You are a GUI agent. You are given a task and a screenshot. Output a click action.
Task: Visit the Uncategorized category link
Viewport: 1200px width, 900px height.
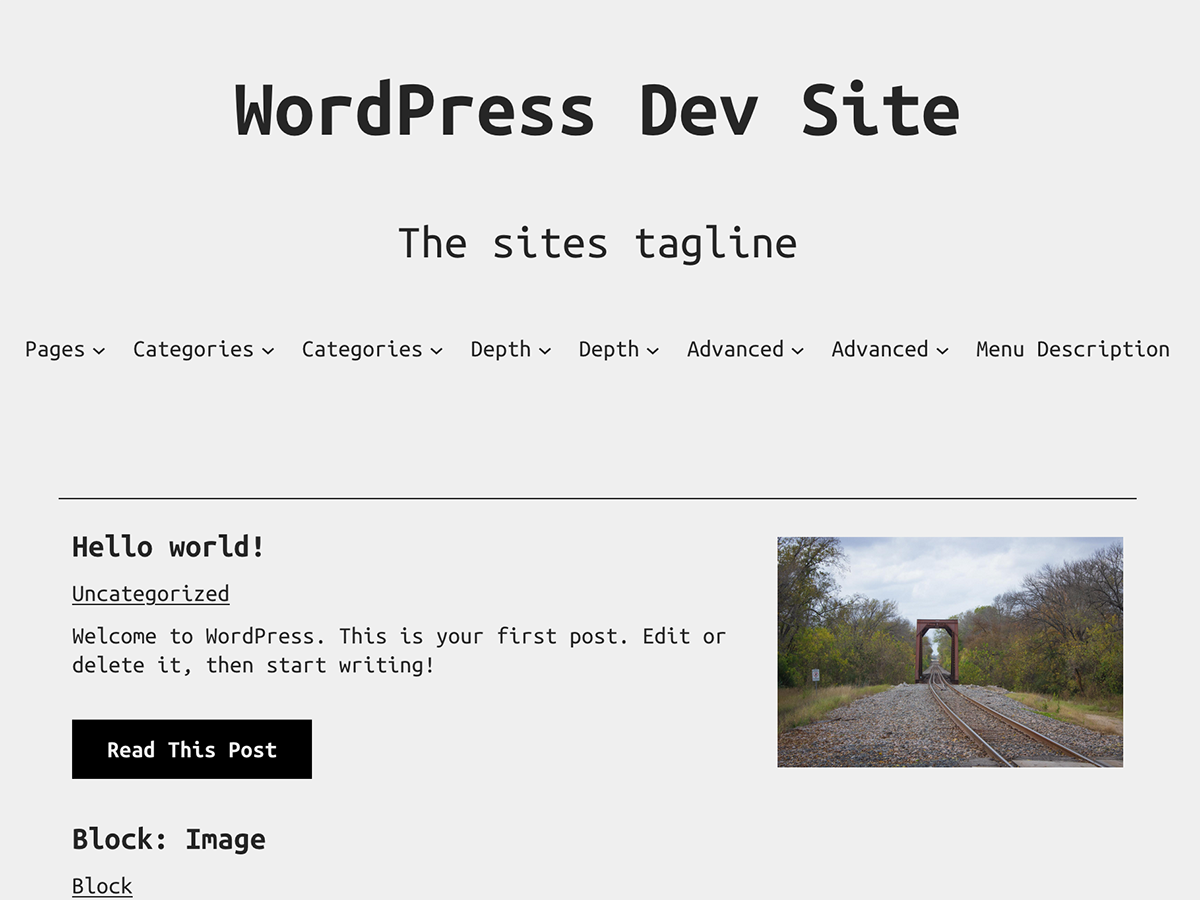click(x=150, y=593)
